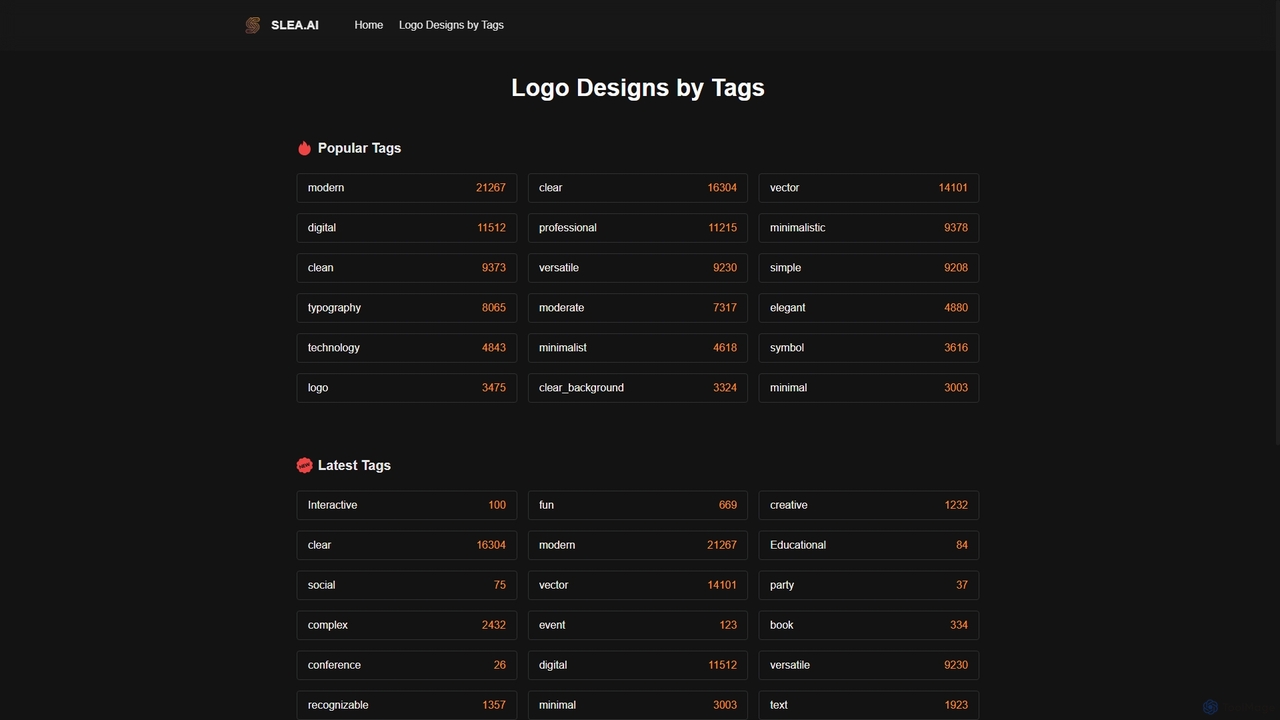
Task: Open the vector tag in Popular Tags
Action: pos(869,188)
